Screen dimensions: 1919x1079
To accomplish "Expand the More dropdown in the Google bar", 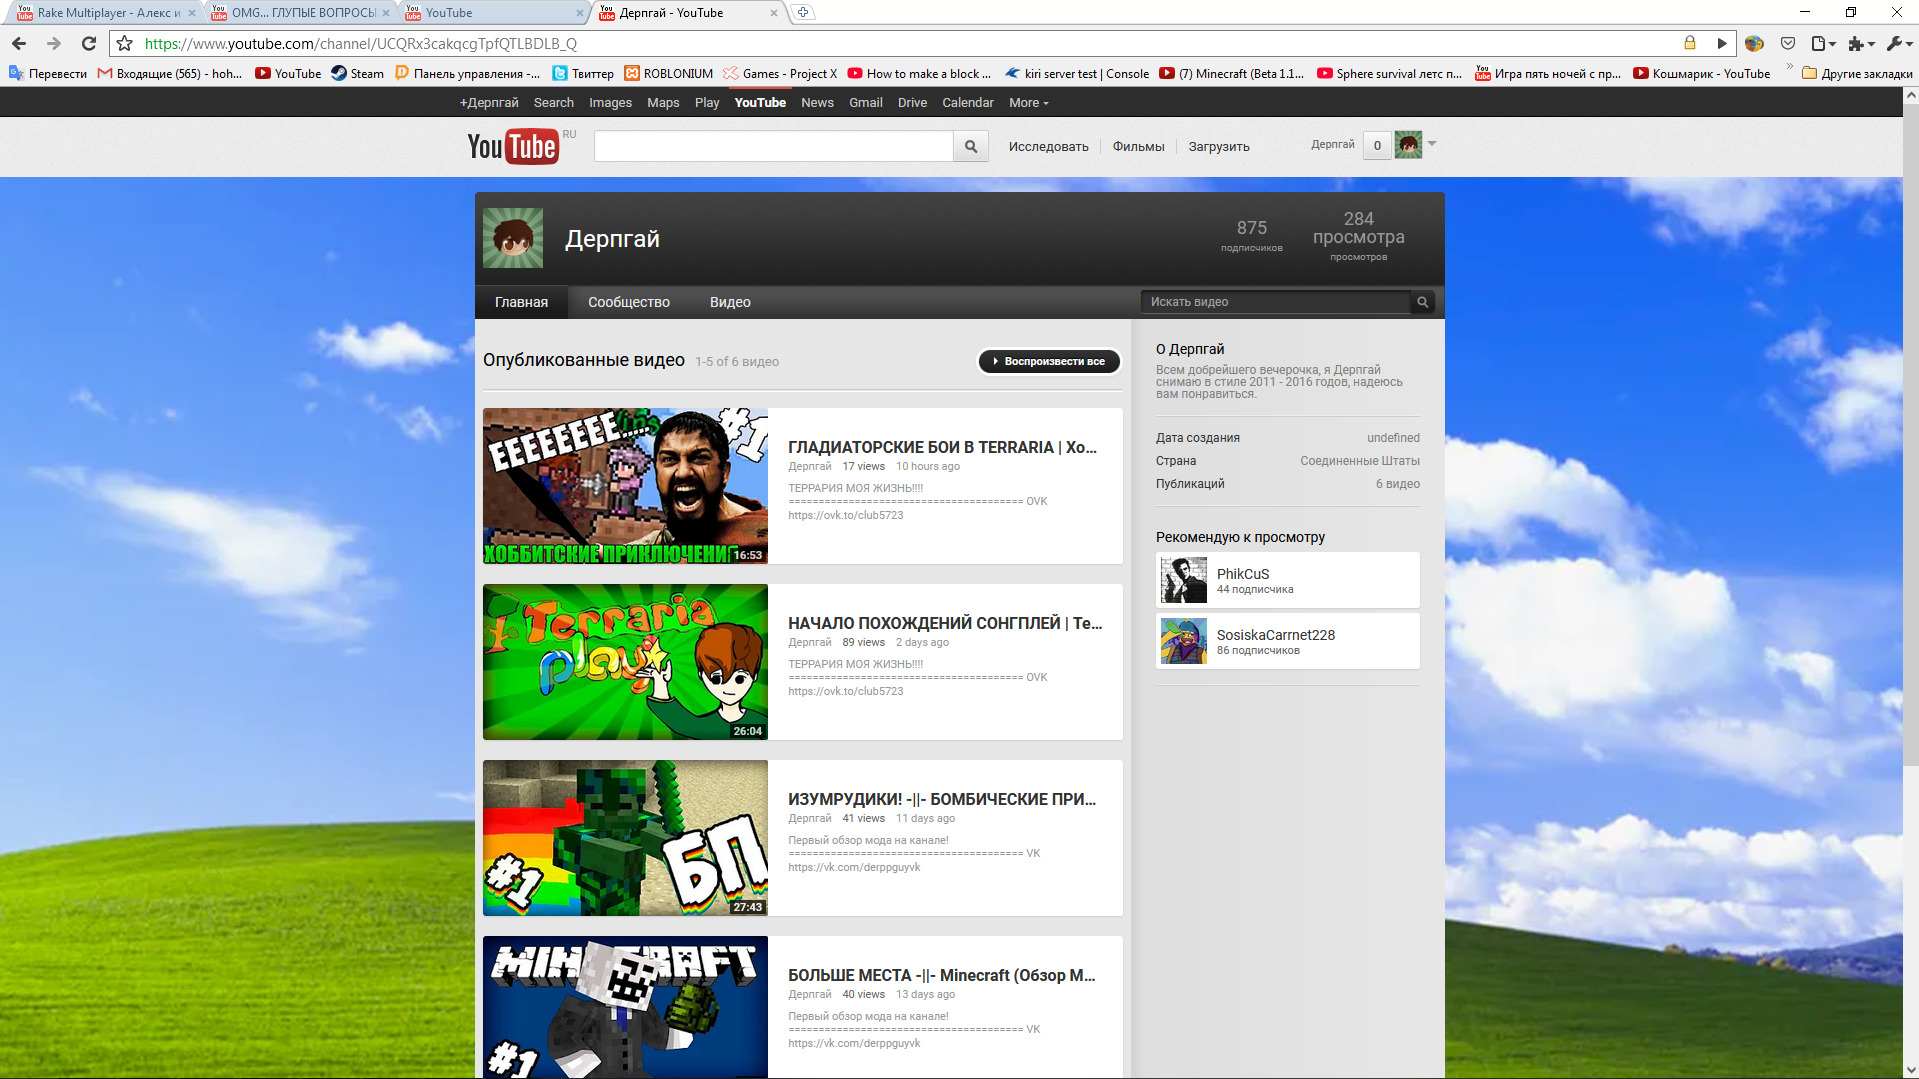I will tap(1028, 103).
